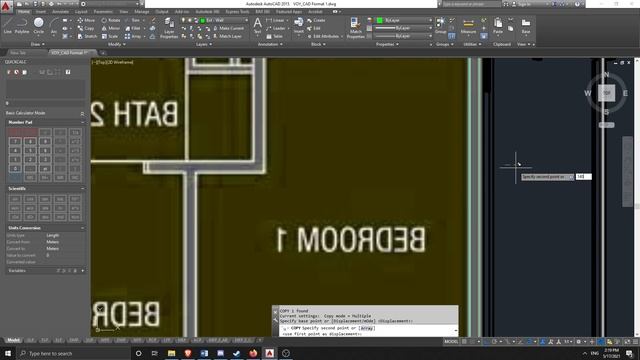640x360 pixels.
Task: Switch to the Home ribbon tab
Action: pyautogui.click(x=24, y=12)
